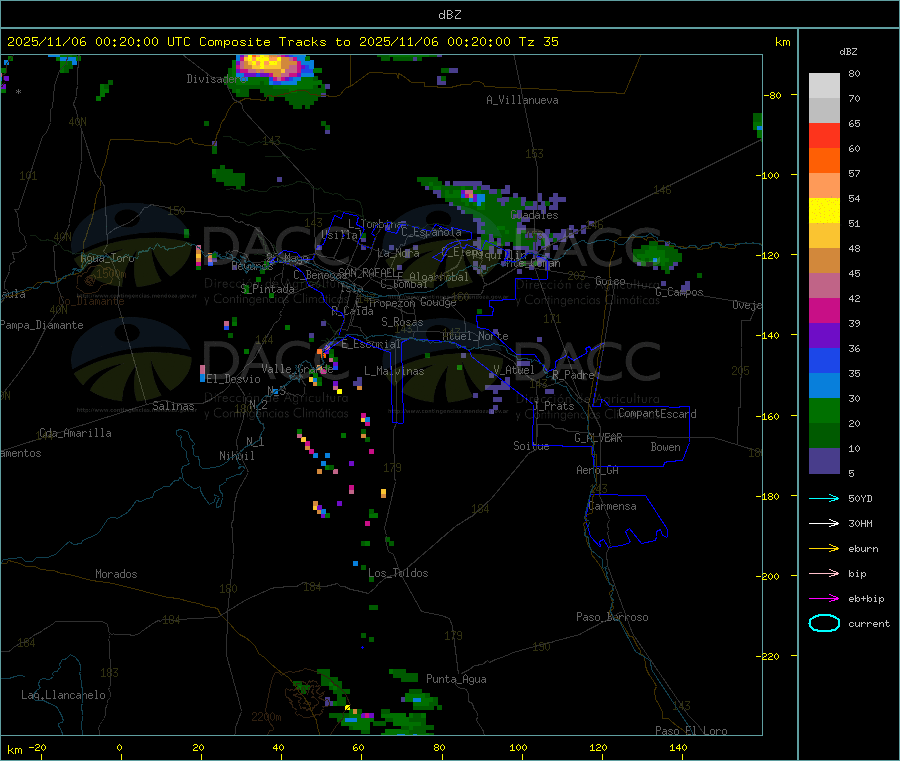Click the J_Prats place label

pos(554,406)
